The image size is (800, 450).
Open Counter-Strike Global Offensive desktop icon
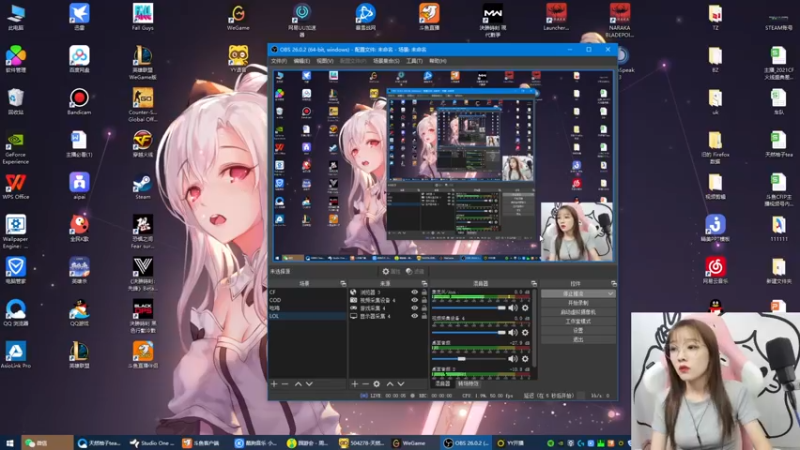(142, 105)
